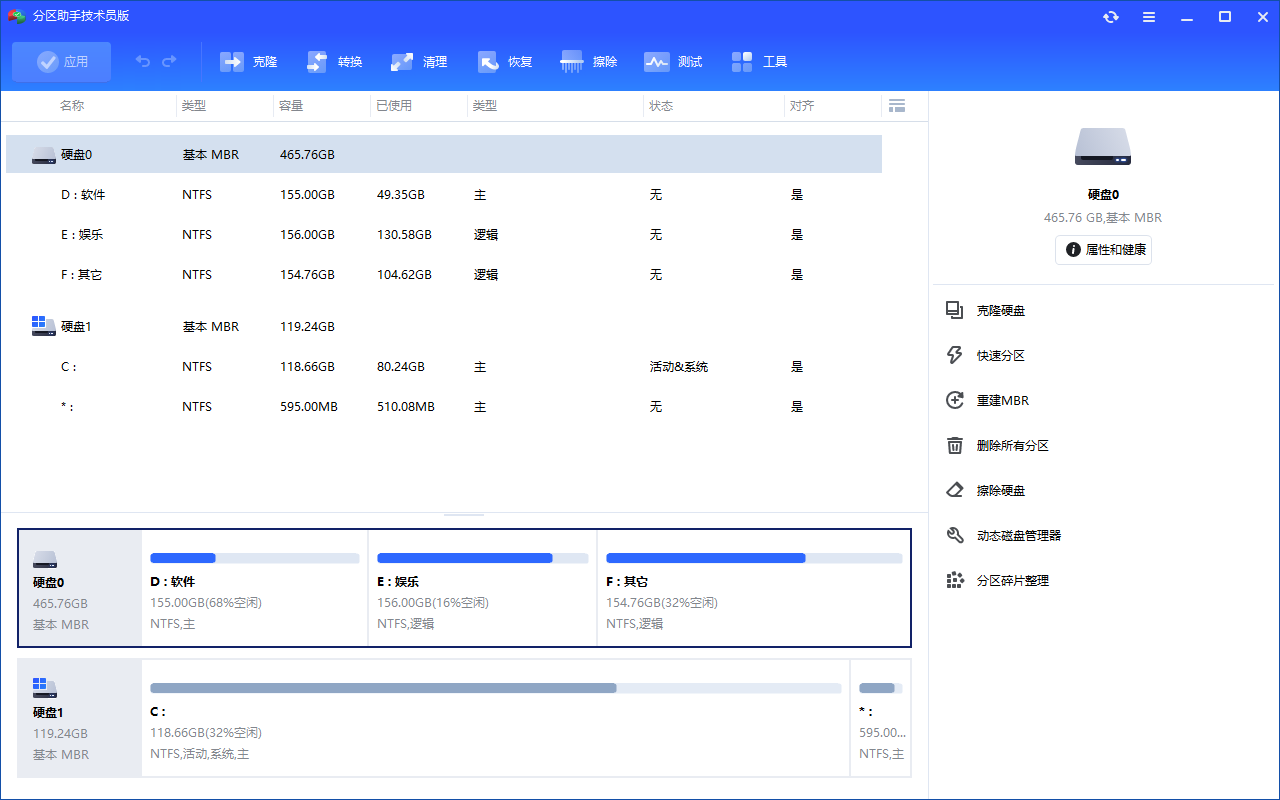Choose 重建MBR from the side panel
Image resolution: width=1280 pixels, height=800 pixels.
click(x=1002, y=401)
